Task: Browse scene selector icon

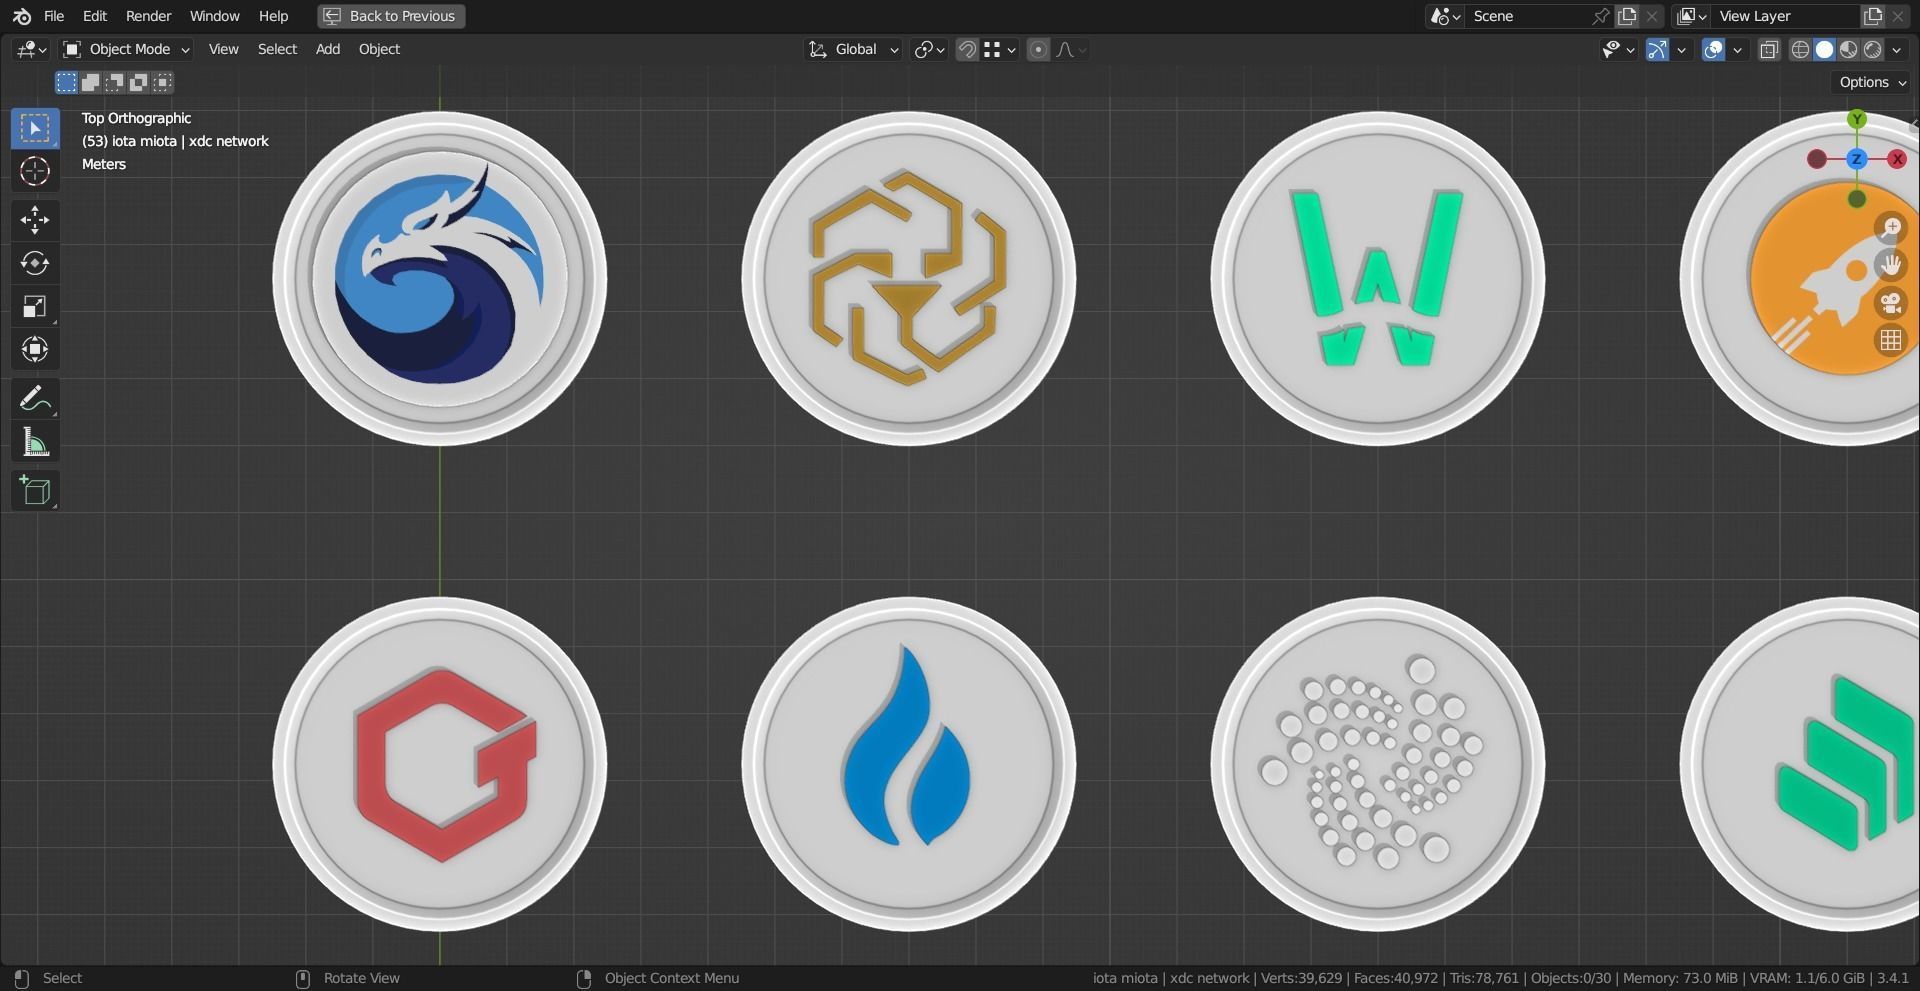Action: tap(1445, 16)
